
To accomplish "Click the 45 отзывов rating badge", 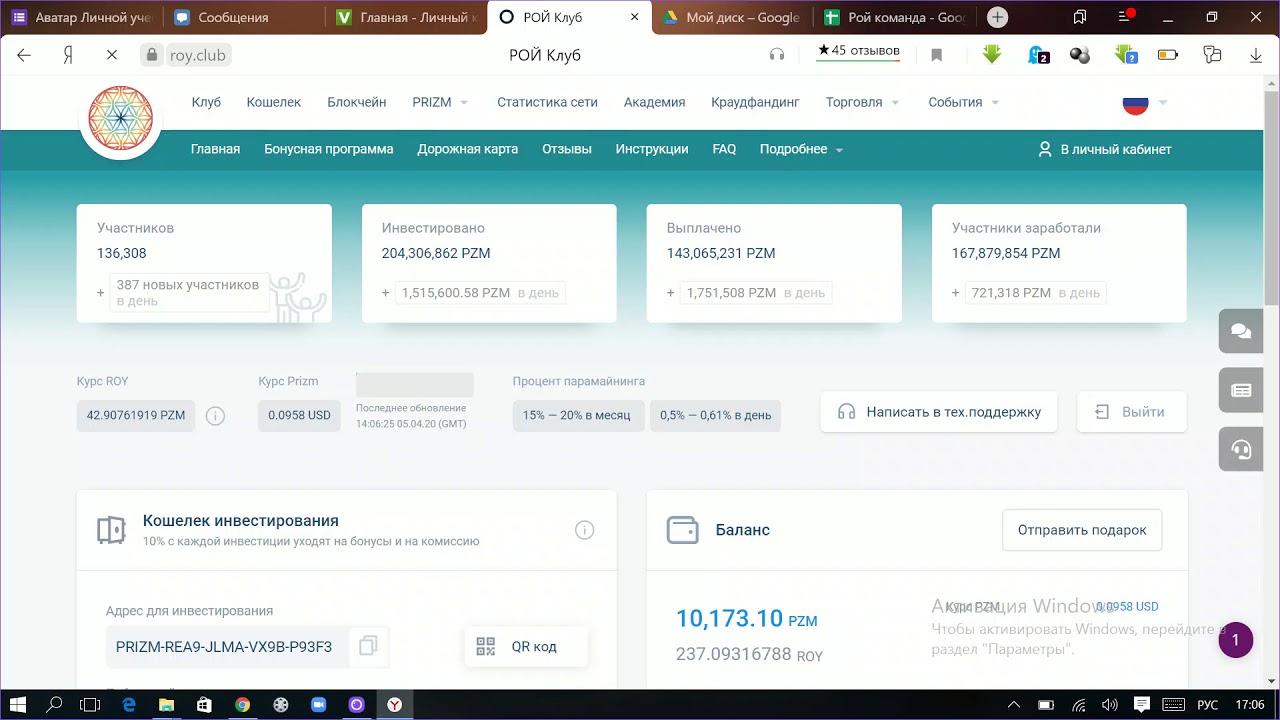I will 858,52.
